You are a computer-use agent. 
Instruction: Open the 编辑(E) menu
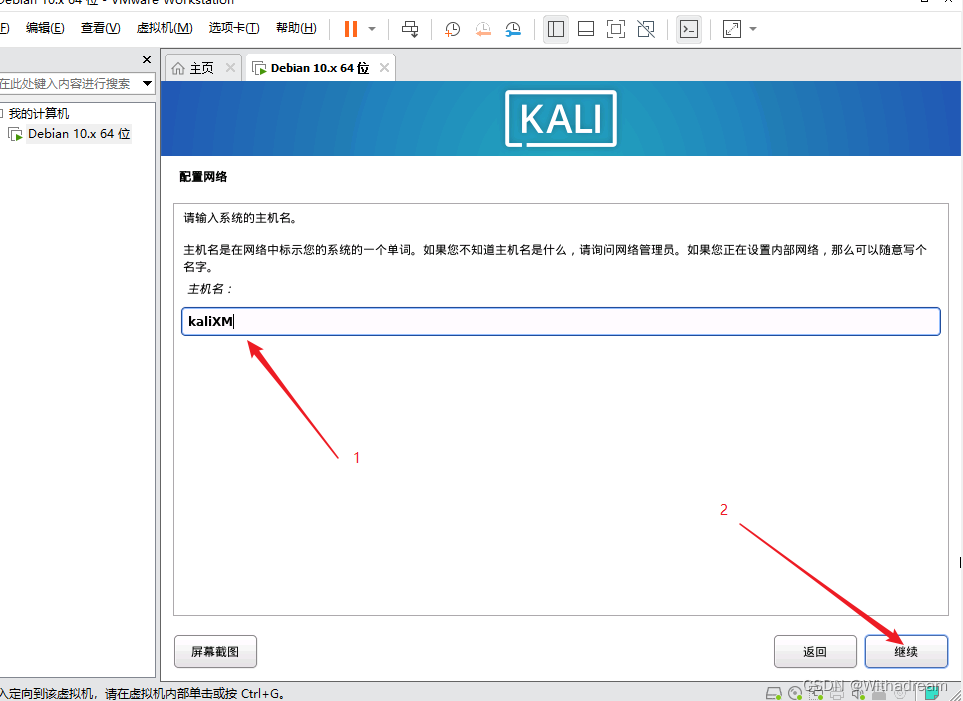(45, 28)
